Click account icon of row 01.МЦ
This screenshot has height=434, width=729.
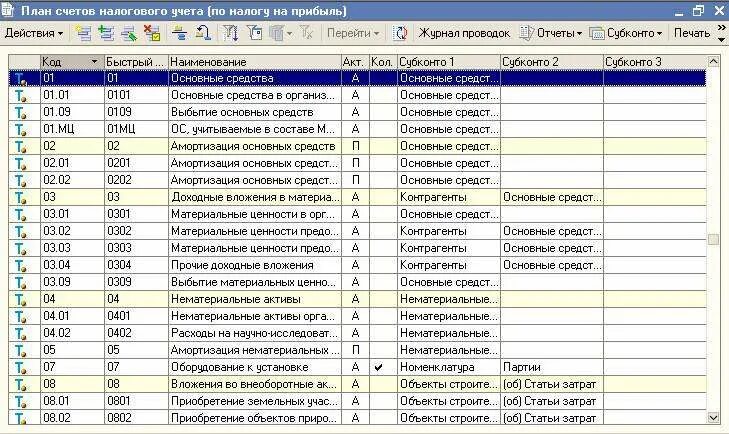click(x=20, y=129)
